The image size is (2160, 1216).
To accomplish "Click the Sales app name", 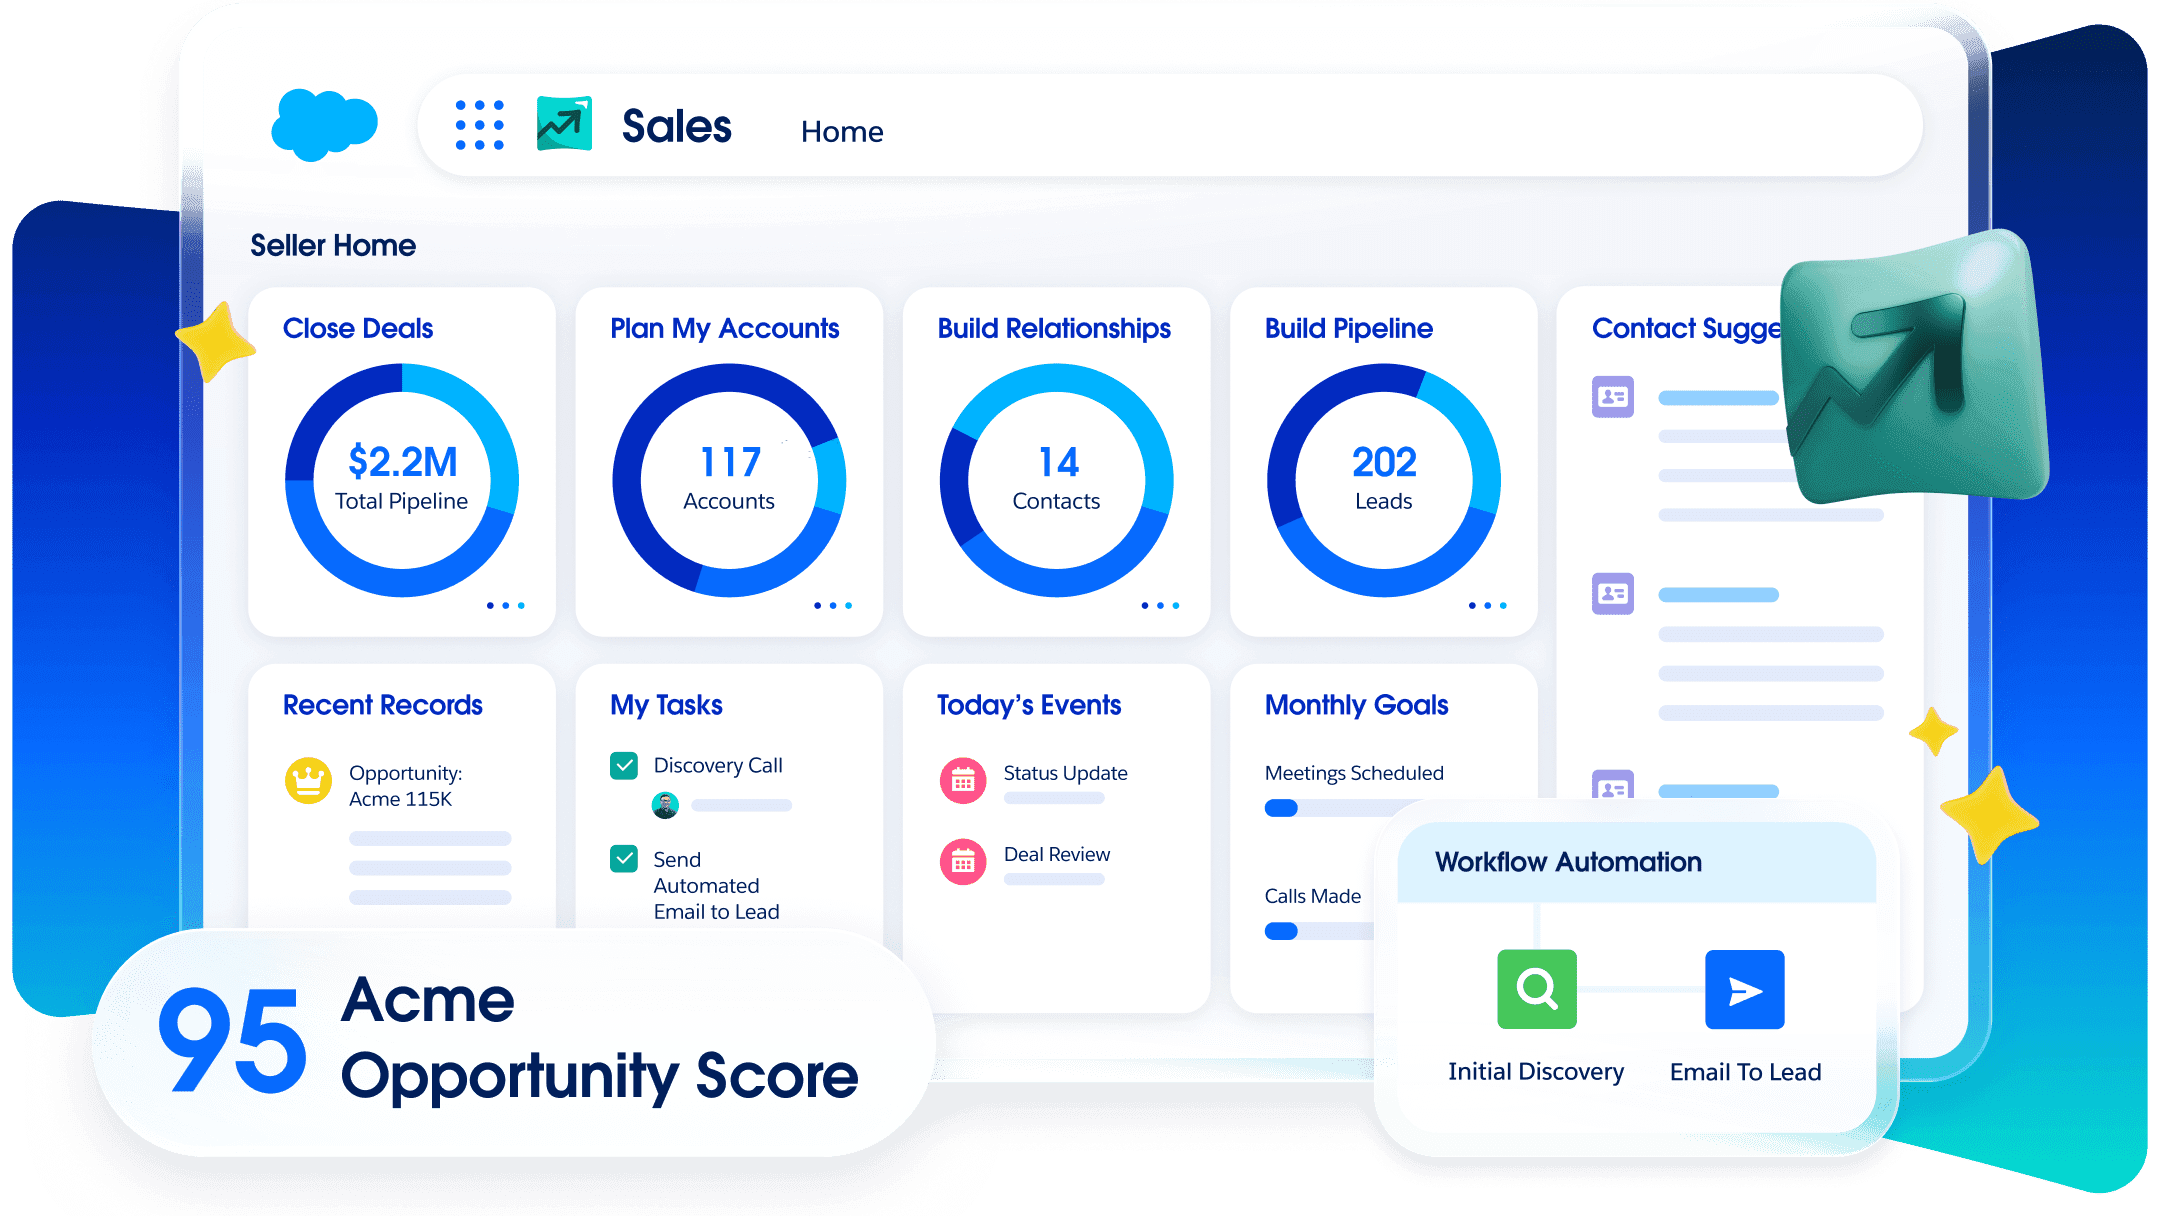I will click(x=677, y=126).
